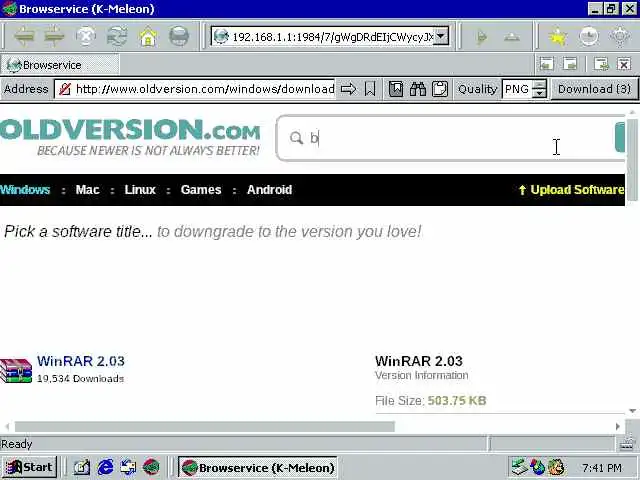
Task: Open the K-Meleon URL bar dropdown arrow
Action: 440,36
